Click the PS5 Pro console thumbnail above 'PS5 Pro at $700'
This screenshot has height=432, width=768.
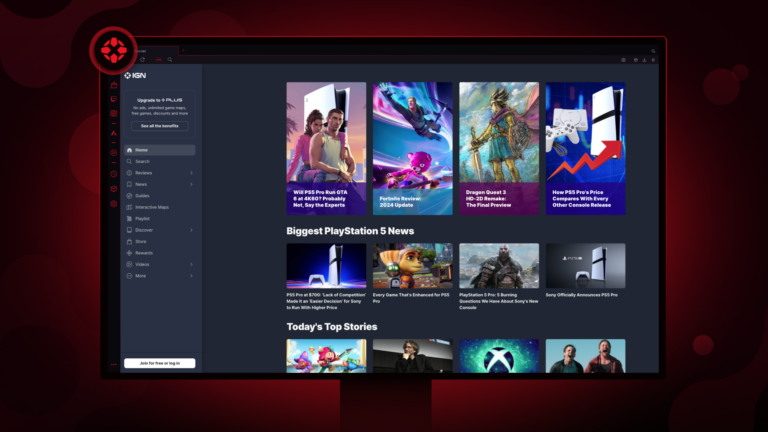[326, 265]
